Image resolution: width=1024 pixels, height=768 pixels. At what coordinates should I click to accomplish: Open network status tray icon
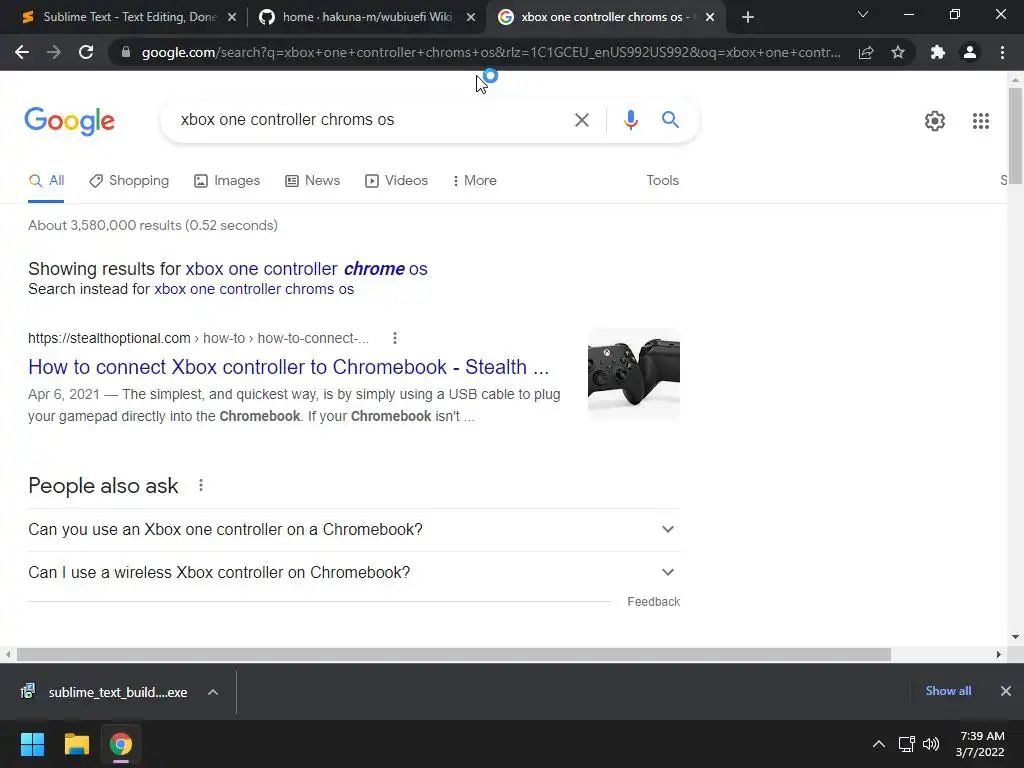(x=906, y=744)
